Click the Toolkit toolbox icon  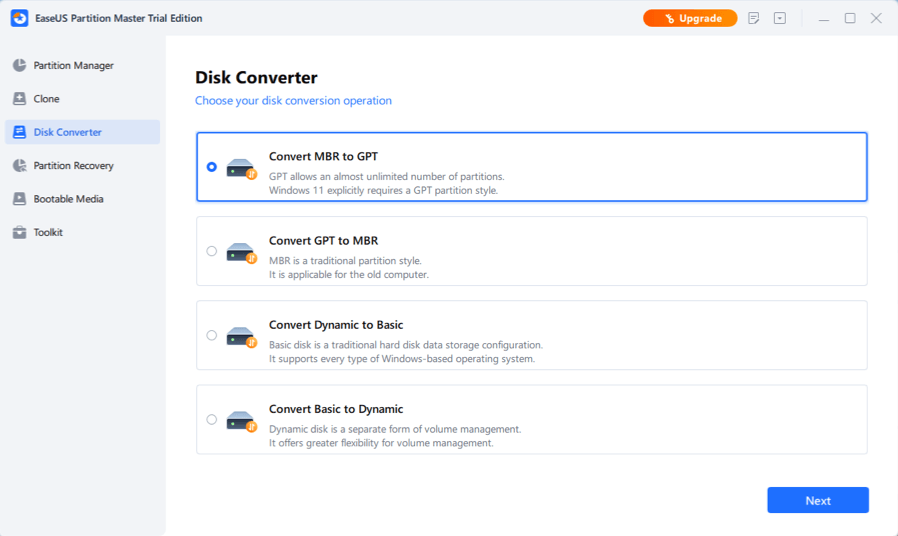tap(19, 232)
